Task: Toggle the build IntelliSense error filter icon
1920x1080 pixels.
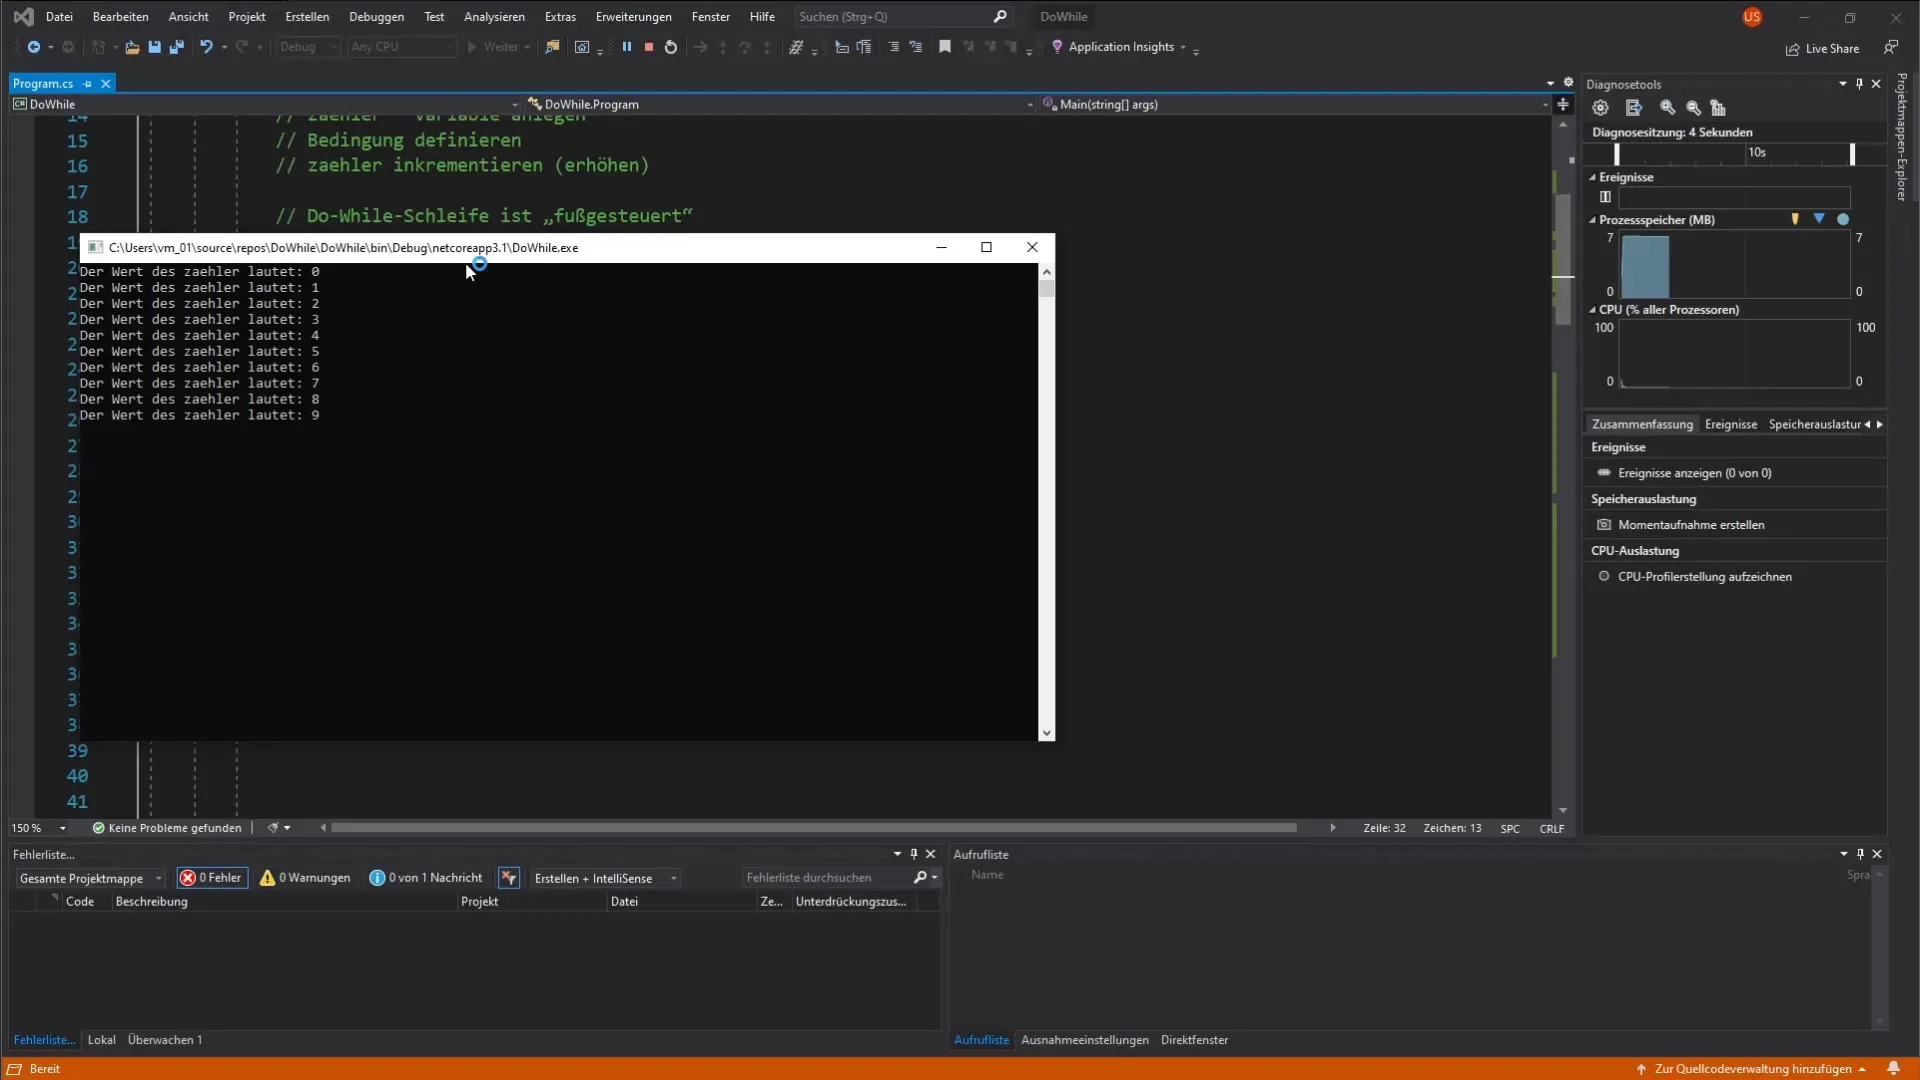Action: [509, 878]
